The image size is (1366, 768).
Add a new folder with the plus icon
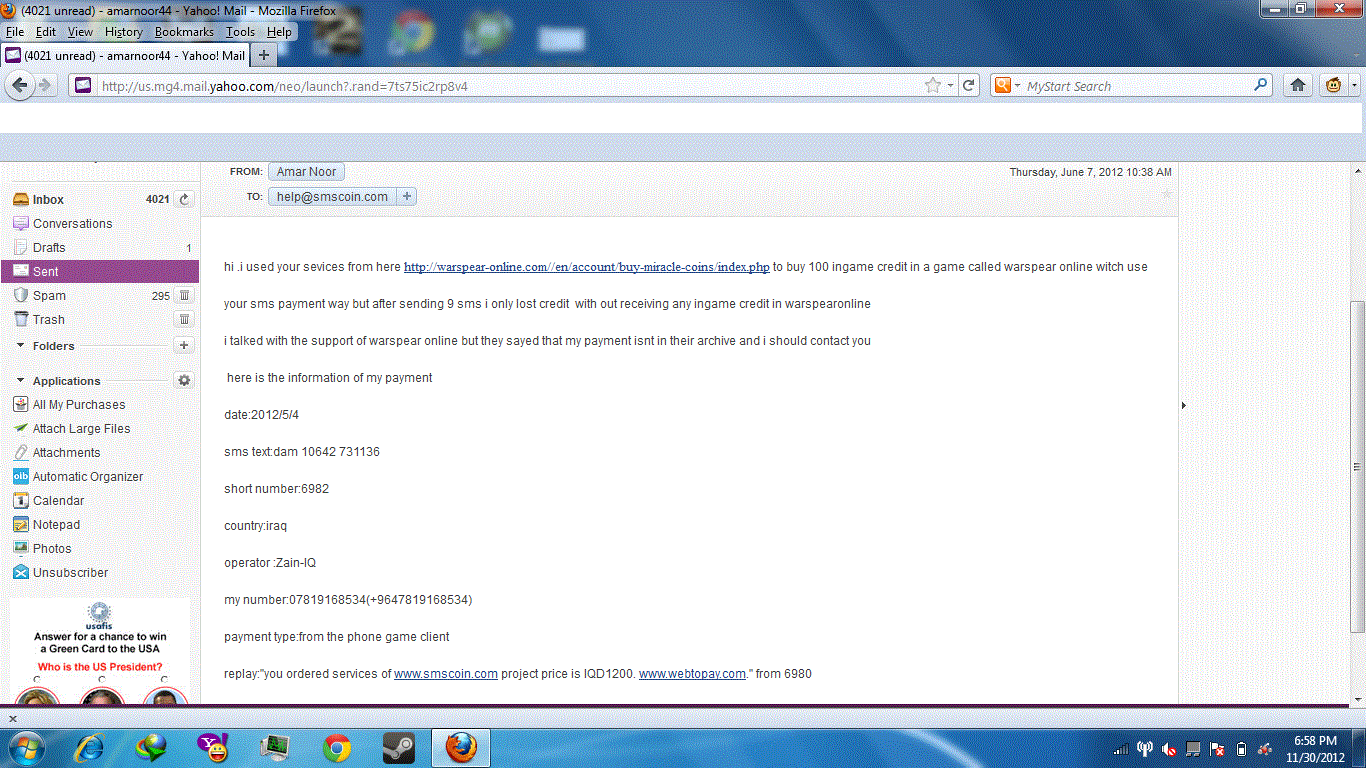point(184,345)
